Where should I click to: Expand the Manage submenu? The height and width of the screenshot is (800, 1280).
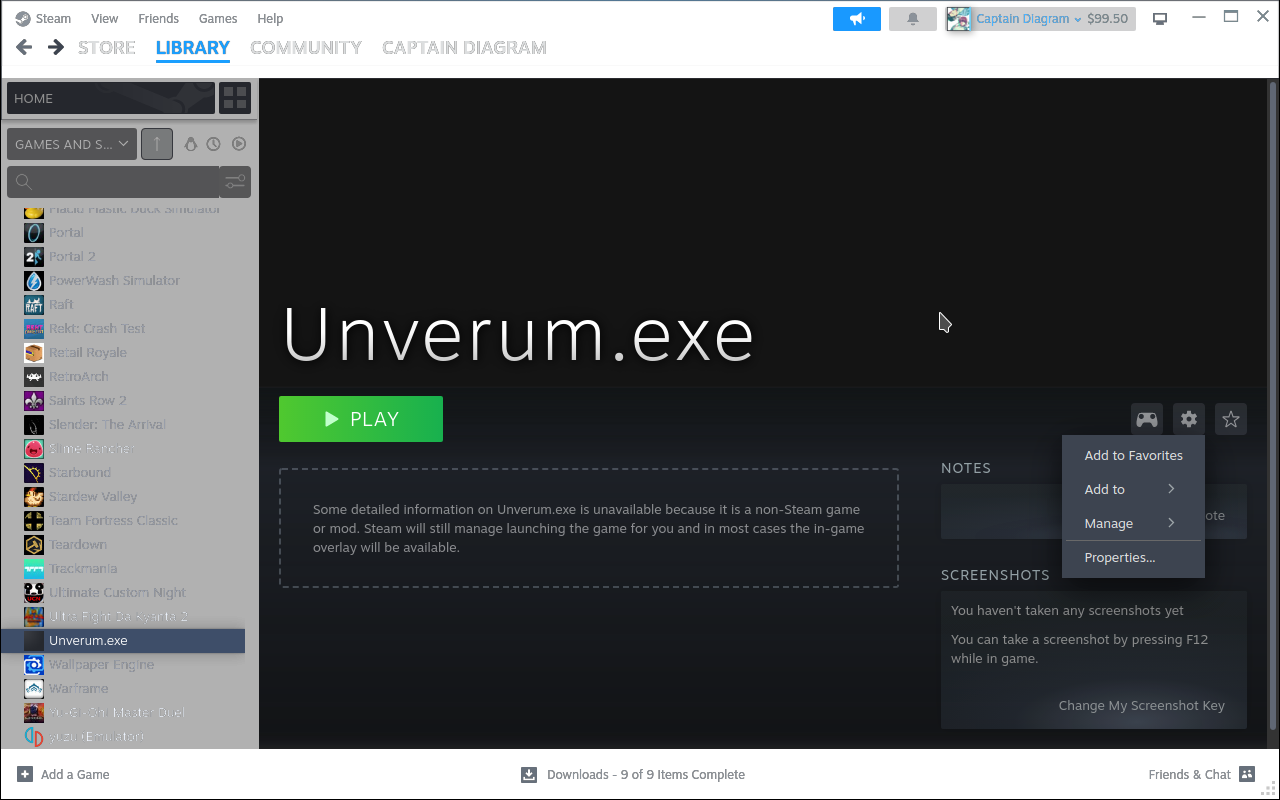[1133, 523]
